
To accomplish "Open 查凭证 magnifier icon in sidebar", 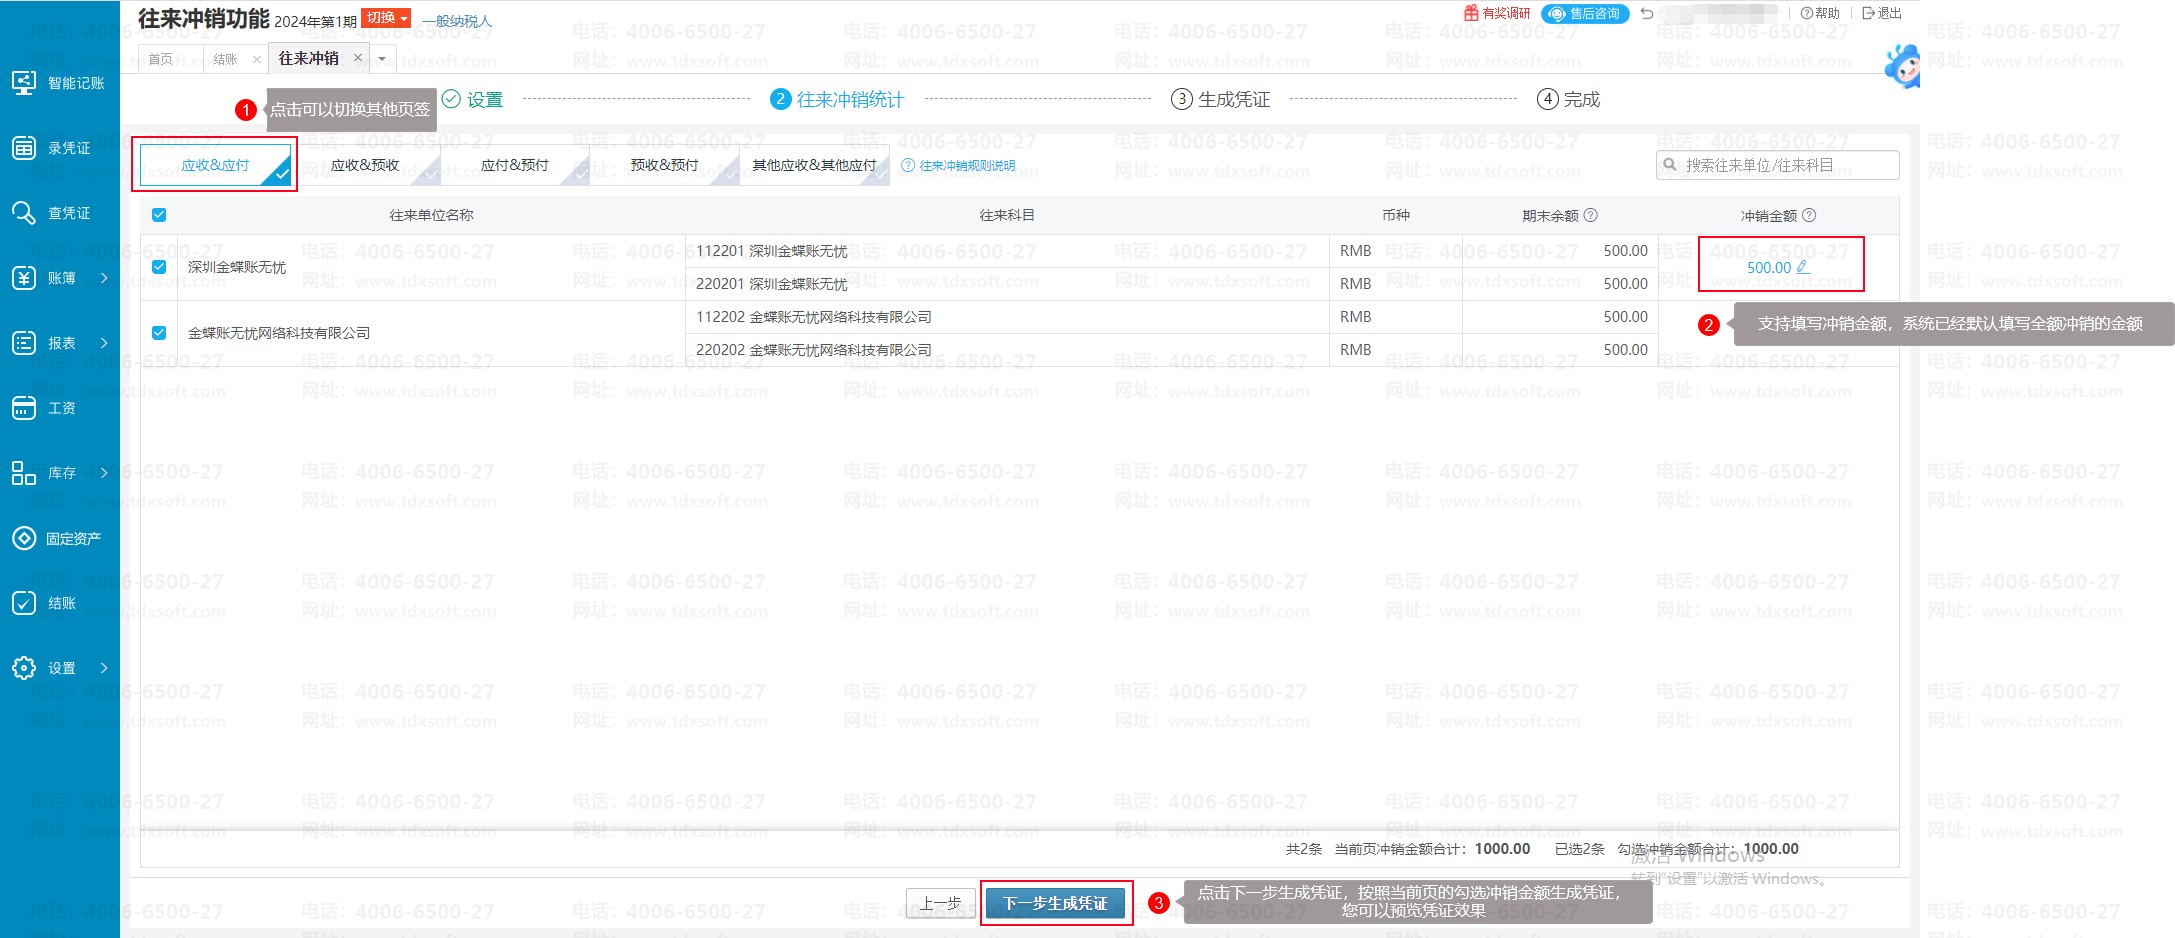I will click(x=24, y=213).
